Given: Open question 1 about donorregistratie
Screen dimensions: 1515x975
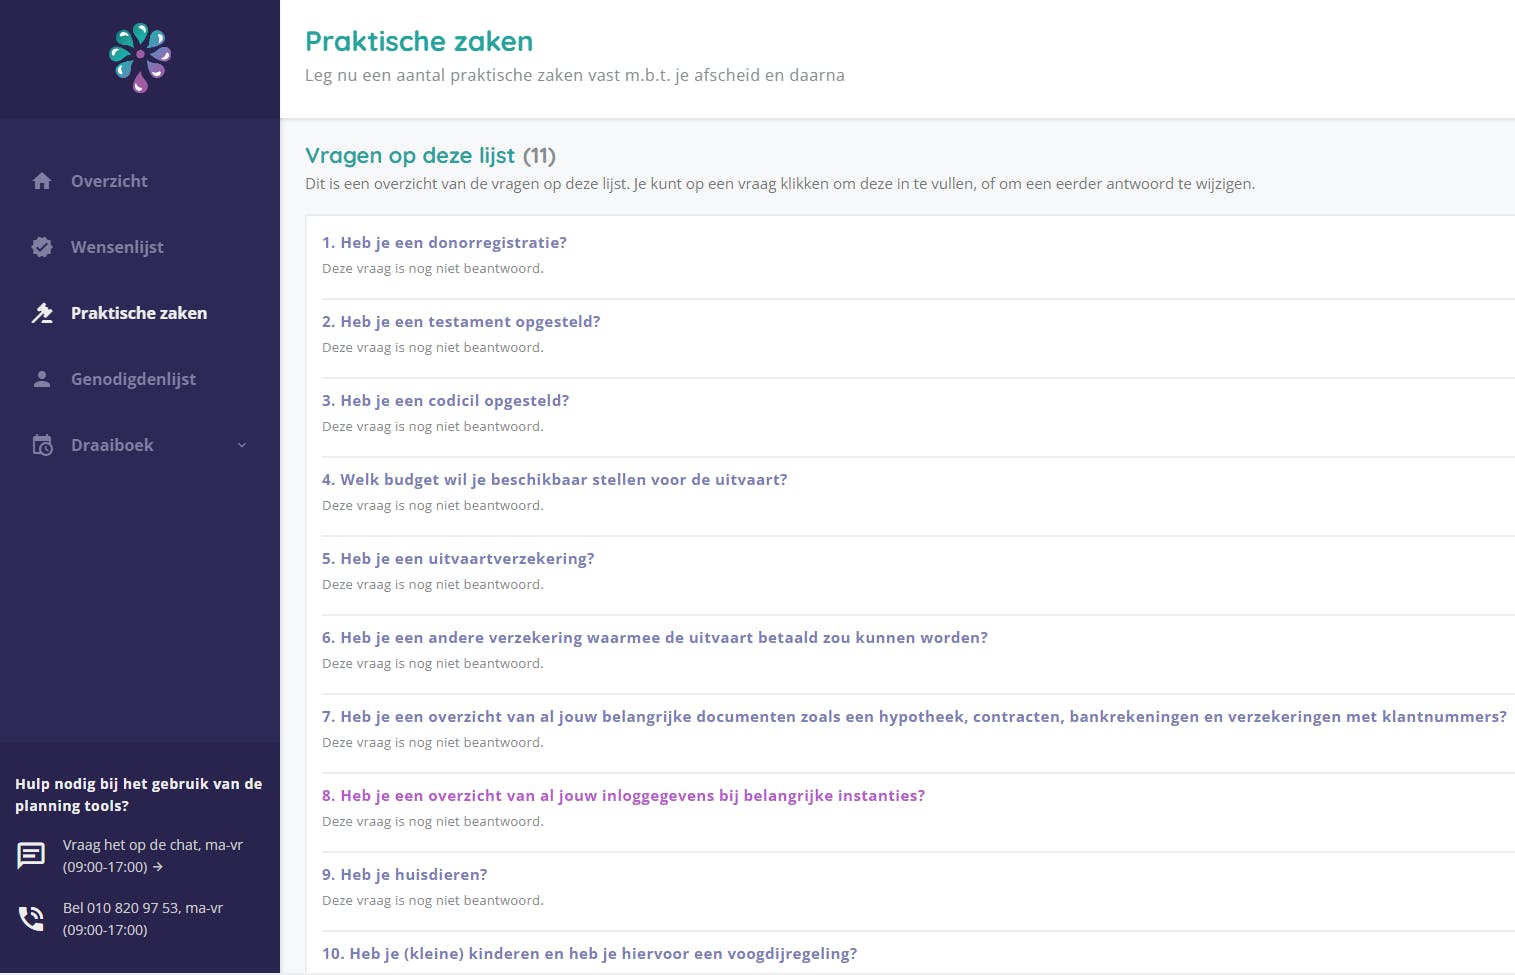Looking at the screenshot, I should pyautogui.click(x=444, y=243).
